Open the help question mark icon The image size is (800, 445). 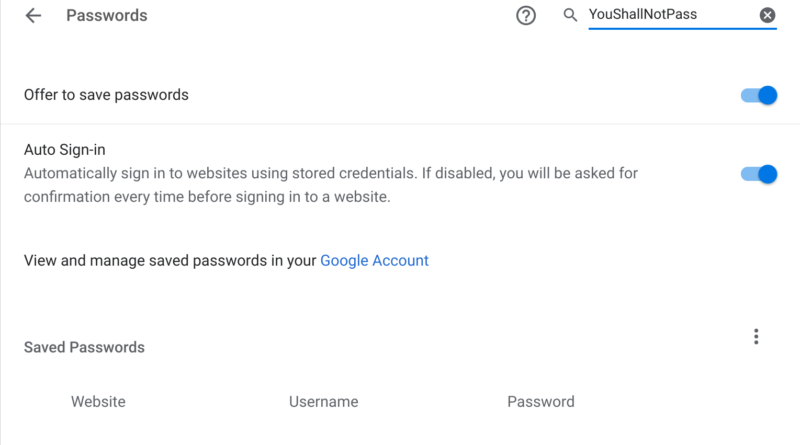(x=526, y=15)
